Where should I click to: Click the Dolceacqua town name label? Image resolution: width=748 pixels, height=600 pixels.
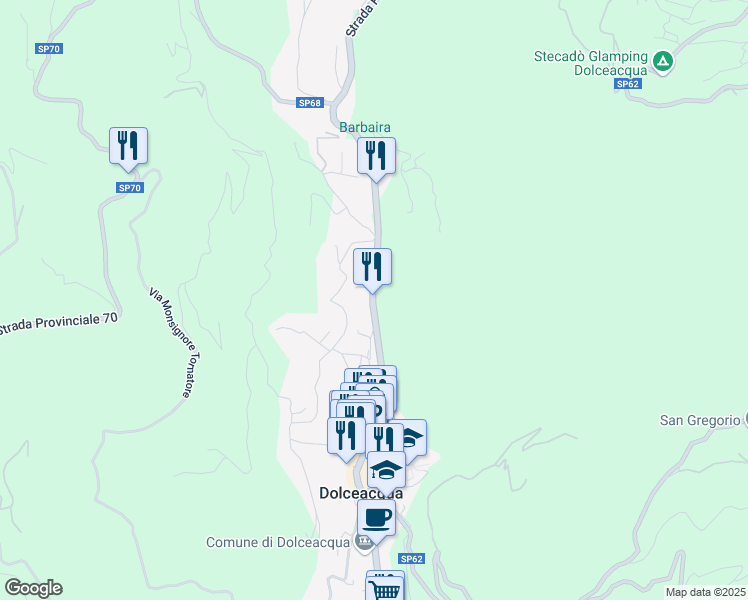361,493
